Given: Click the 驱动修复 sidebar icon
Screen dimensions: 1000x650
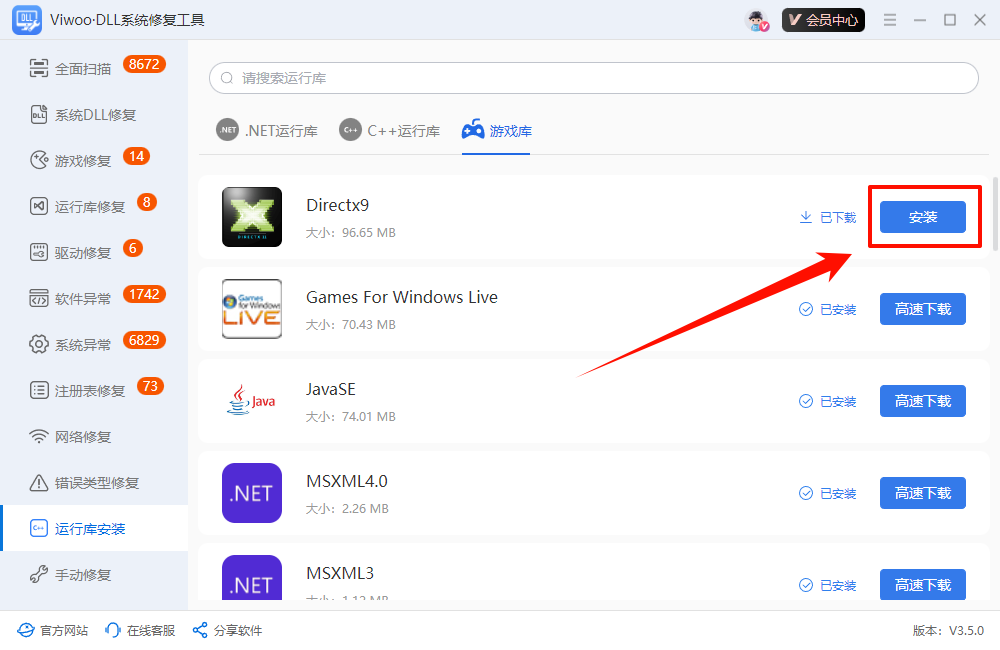Looking at the screenshot, I should click(x=39, y=253).
